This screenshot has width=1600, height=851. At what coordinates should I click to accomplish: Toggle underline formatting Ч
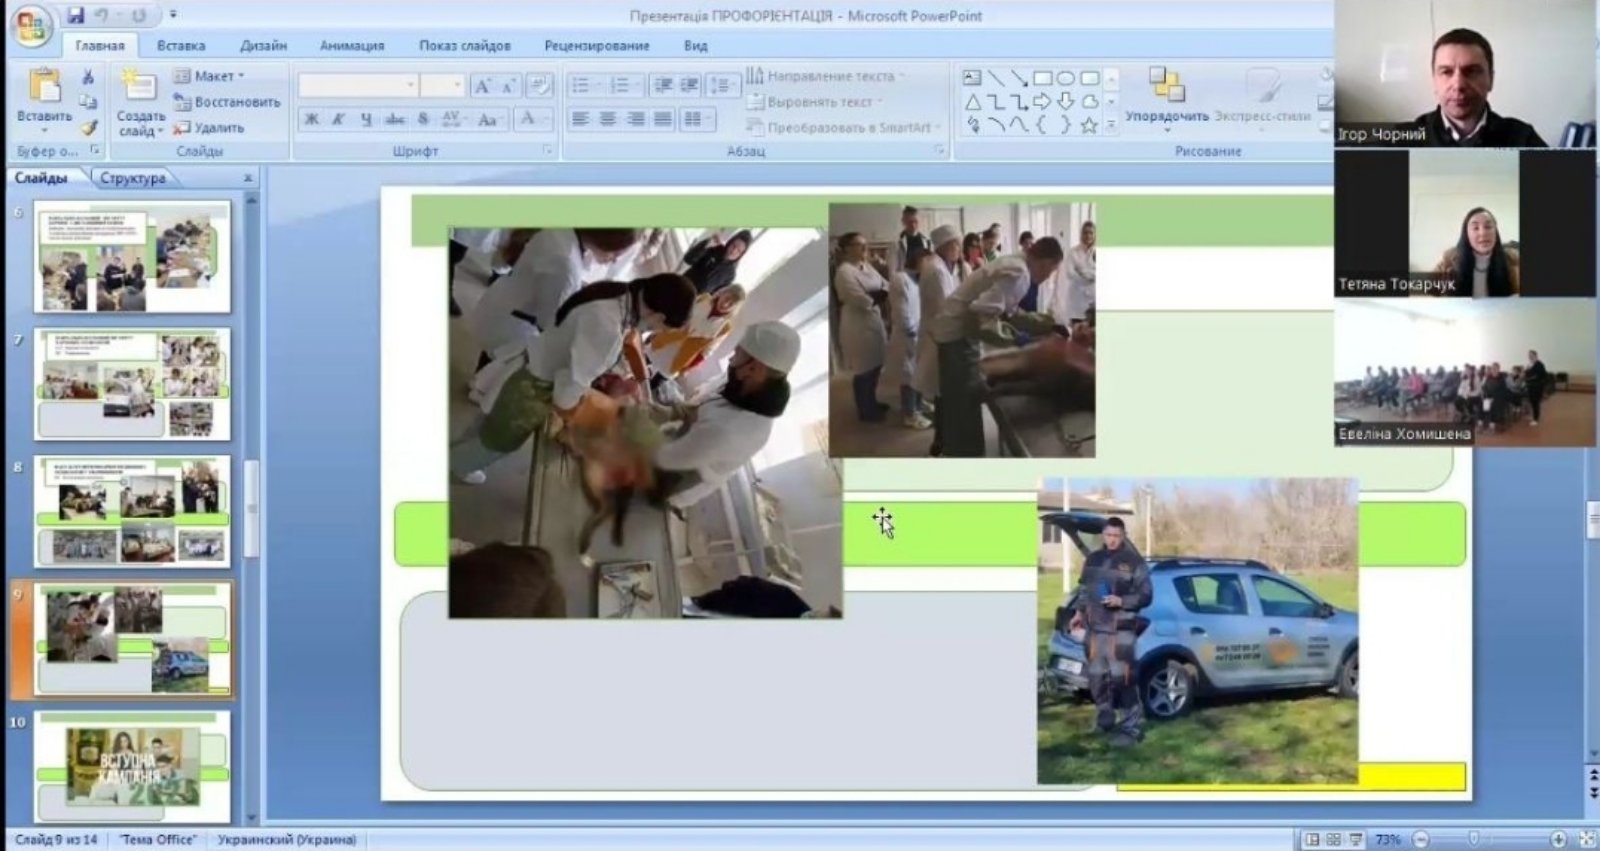click(366, 119)
